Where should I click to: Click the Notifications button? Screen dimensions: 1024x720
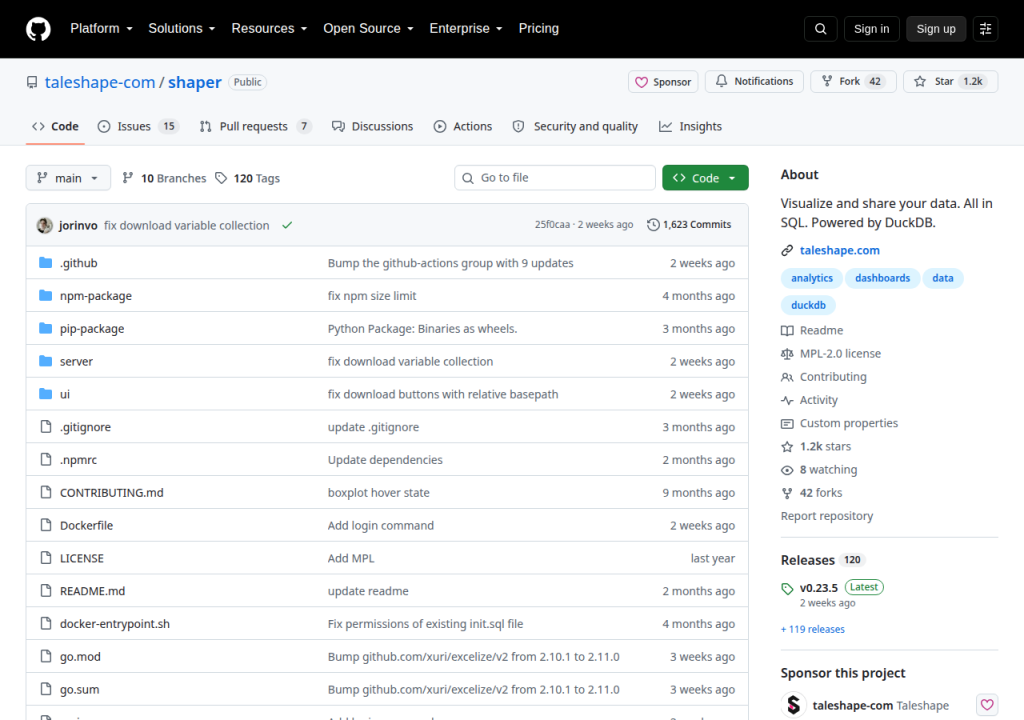(x=754, y=82)
